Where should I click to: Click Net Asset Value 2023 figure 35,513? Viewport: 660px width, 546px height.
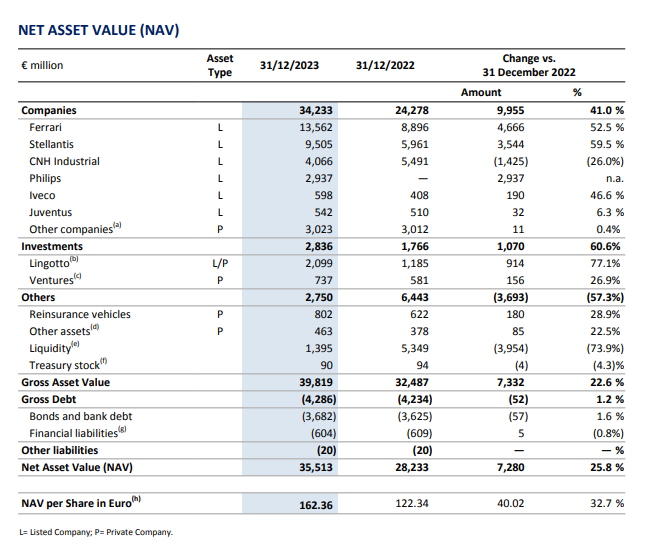(316, 467)
